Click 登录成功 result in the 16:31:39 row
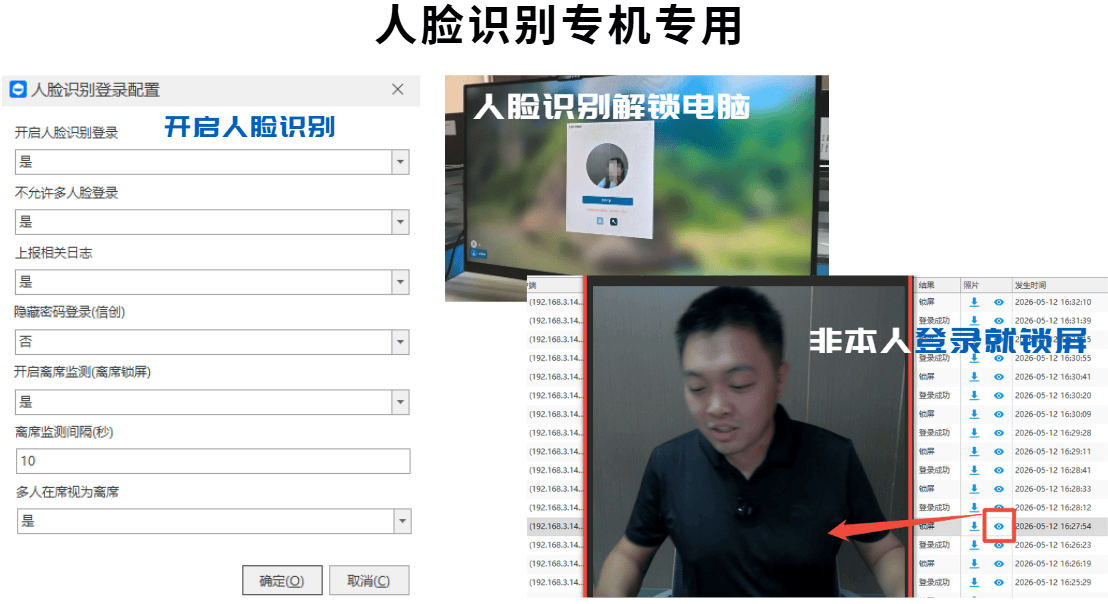Image resolution: width=1108 pixels, height=604 pixels. pyautogui.click(x=934, y=321)
